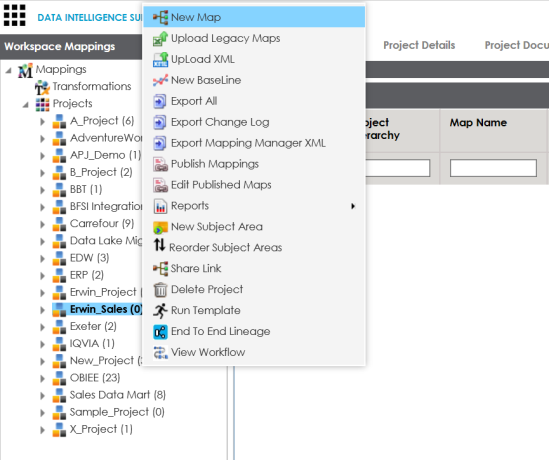Click the Data Intelligence Suite title link
549x460 pixels.
[90, 18]
